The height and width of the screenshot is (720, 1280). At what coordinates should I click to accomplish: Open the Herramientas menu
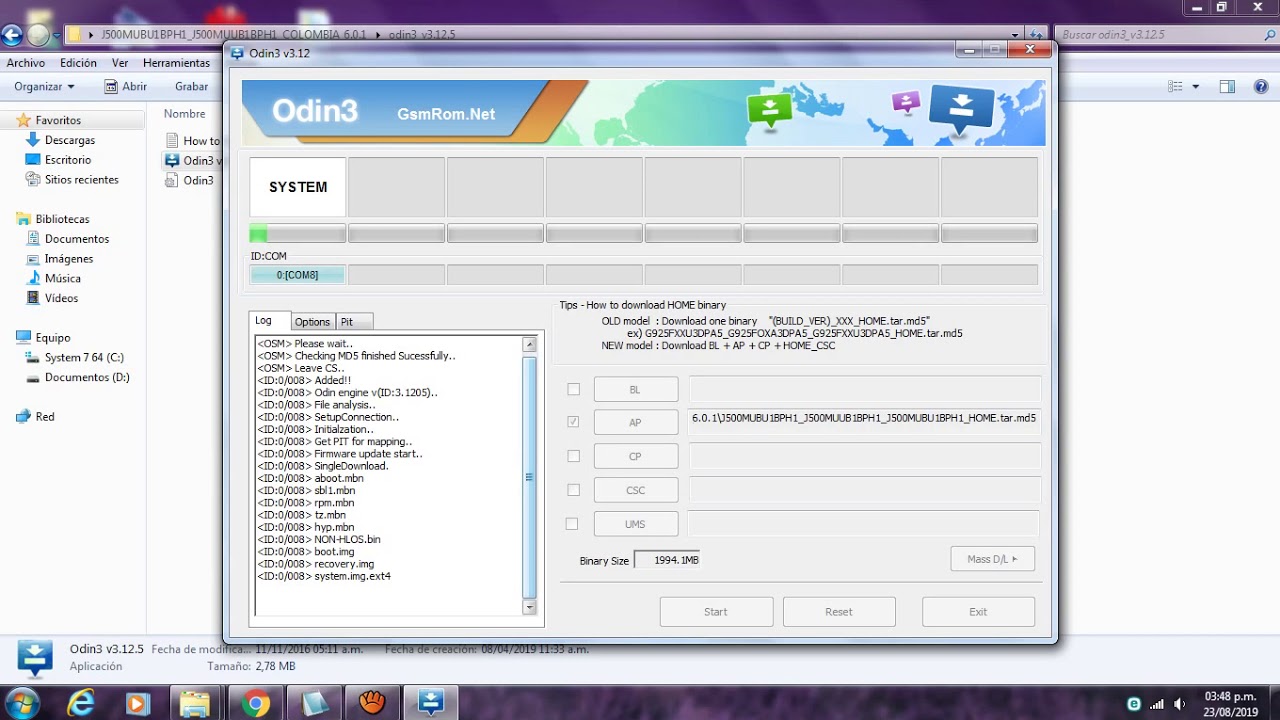(176, 63)
